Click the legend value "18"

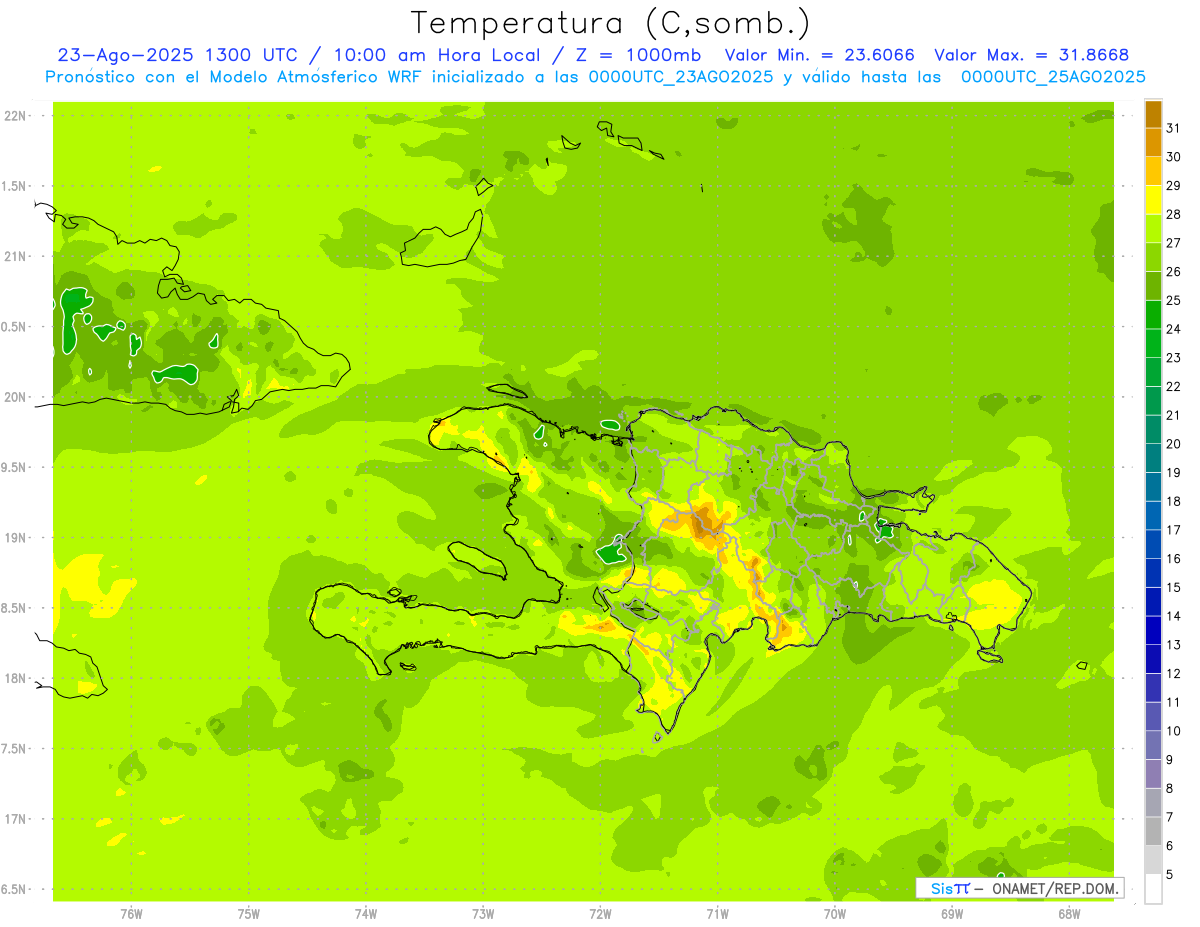[1174, 501]
